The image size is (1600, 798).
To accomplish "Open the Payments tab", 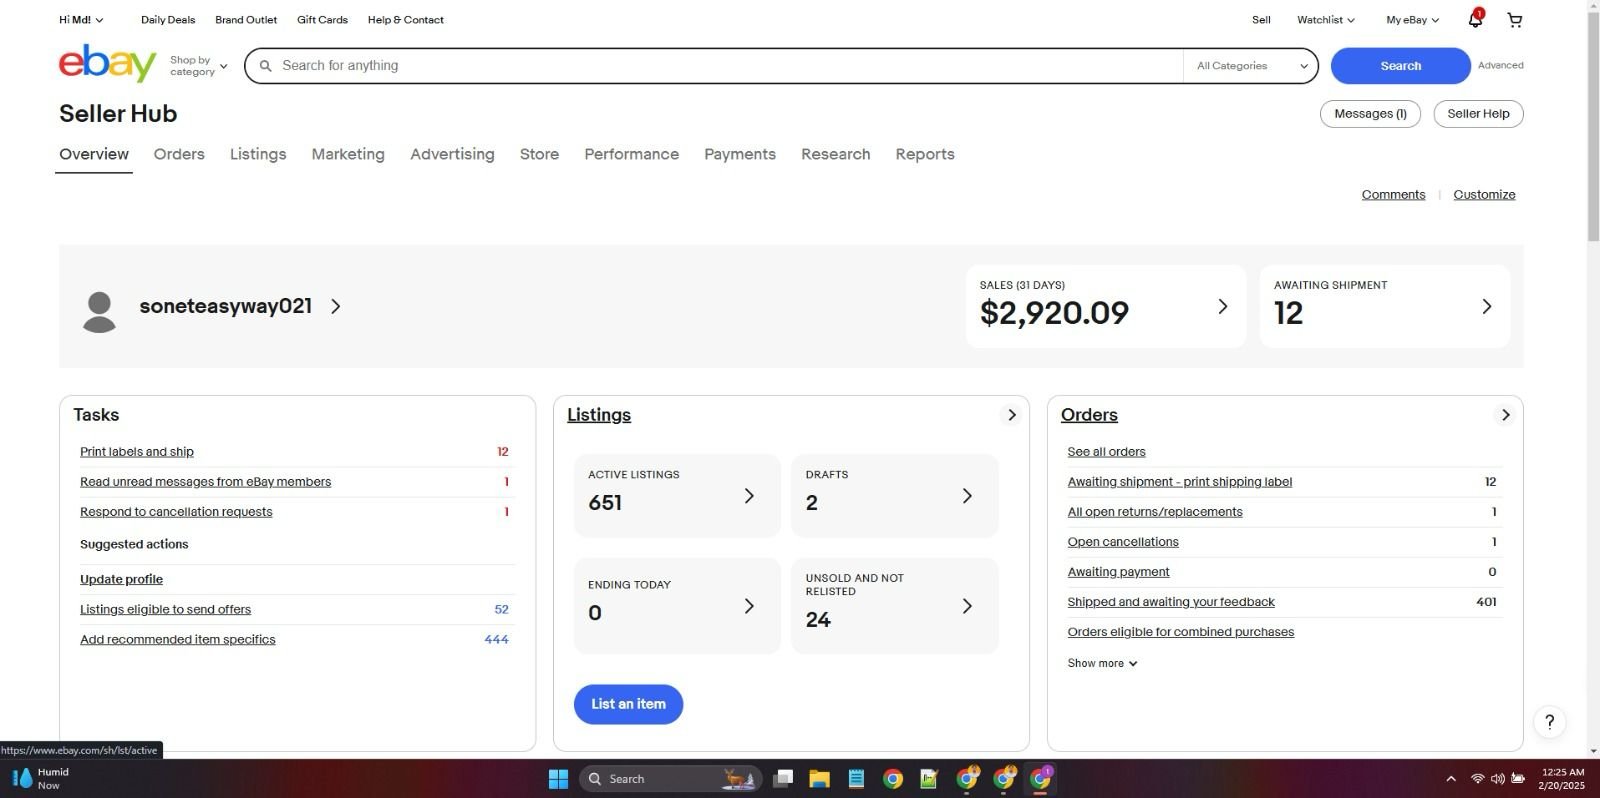I will [x=740, y=154].
